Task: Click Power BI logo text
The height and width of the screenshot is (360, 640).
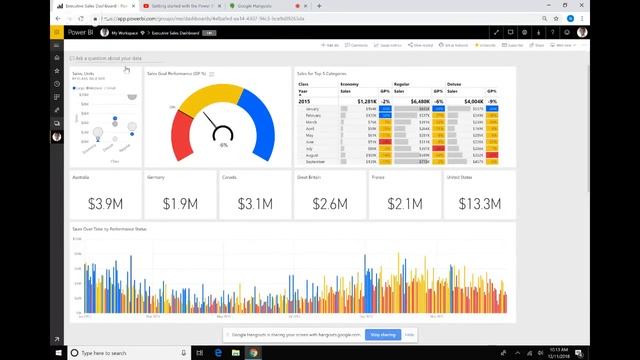Action: coord(80,32)
